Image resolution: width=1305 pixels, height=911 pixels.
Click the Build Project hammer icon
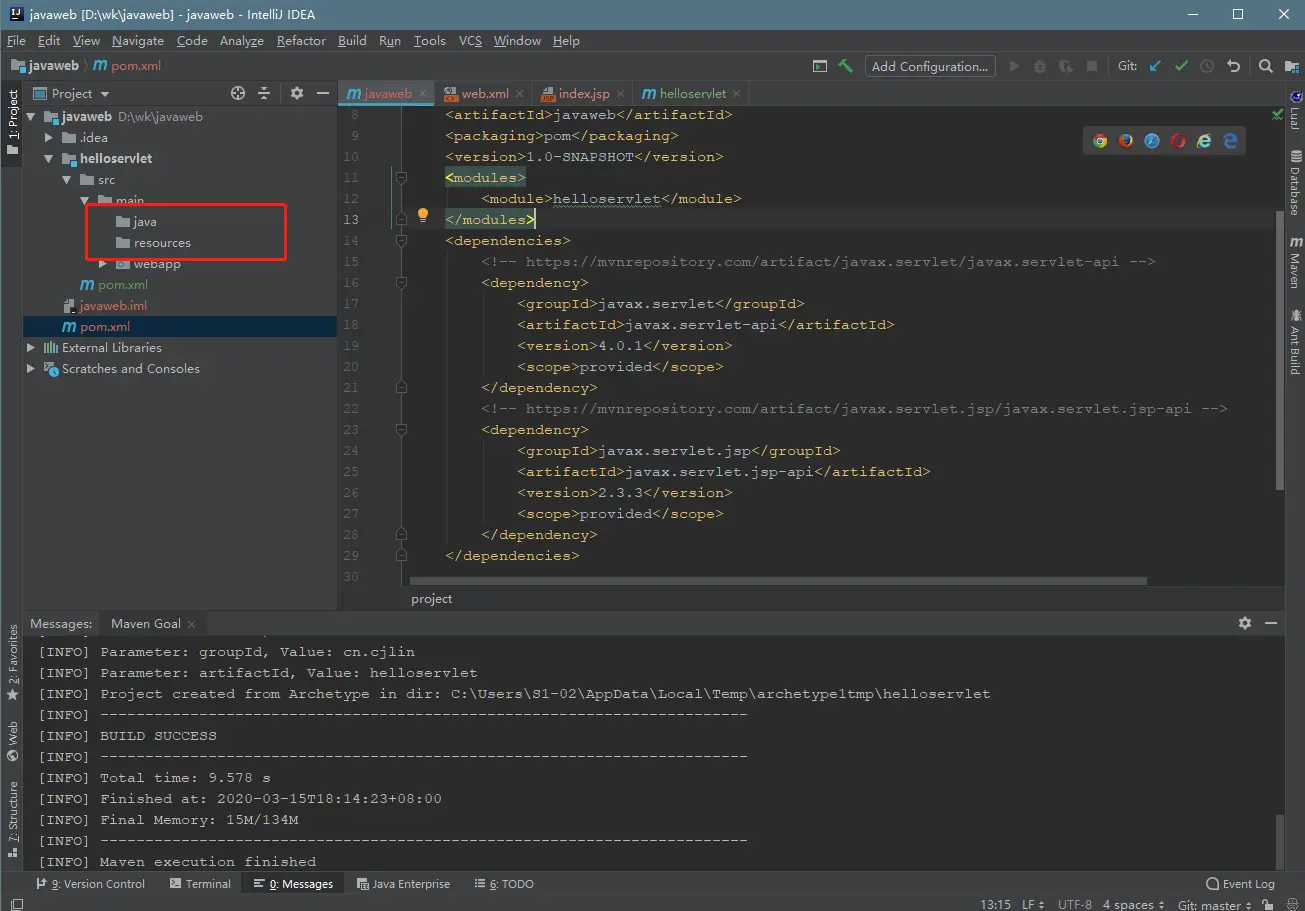coord(846,66)
